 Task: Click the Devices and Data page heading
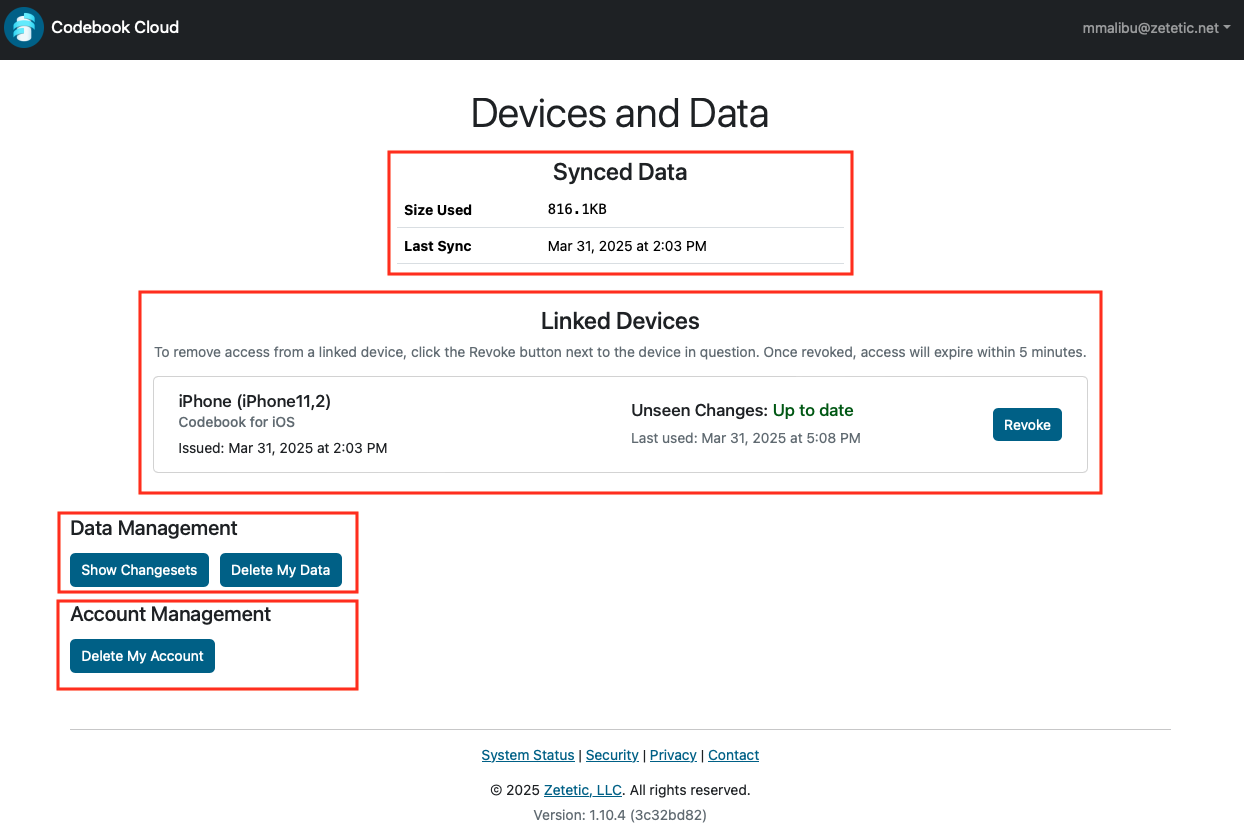click(x=620, y=113)
